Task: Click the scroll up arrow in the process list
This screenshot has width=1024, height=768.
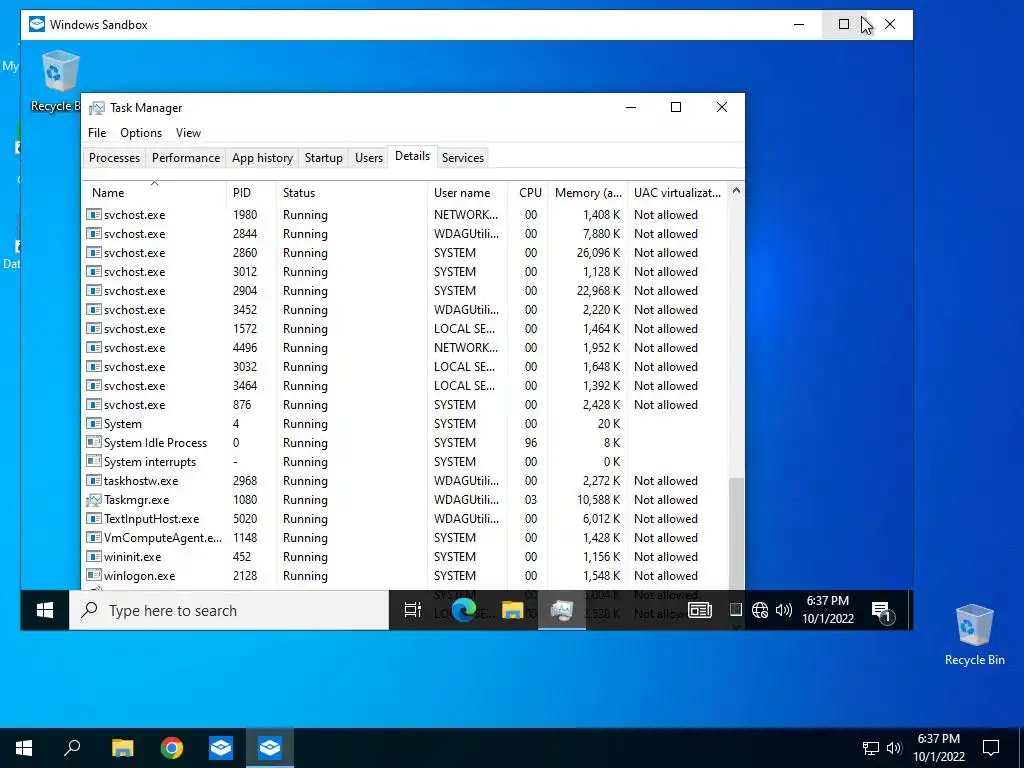Action: [736, 191]
